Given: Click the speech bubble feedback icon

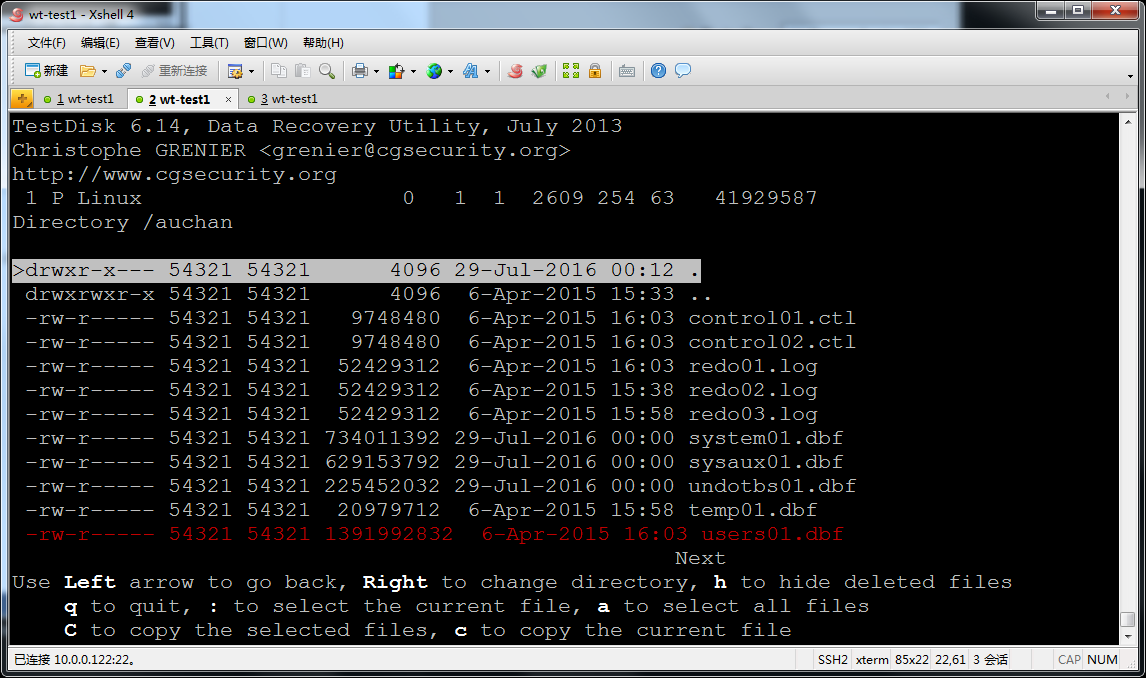Looking at the screenshot, I should (683, 71).
